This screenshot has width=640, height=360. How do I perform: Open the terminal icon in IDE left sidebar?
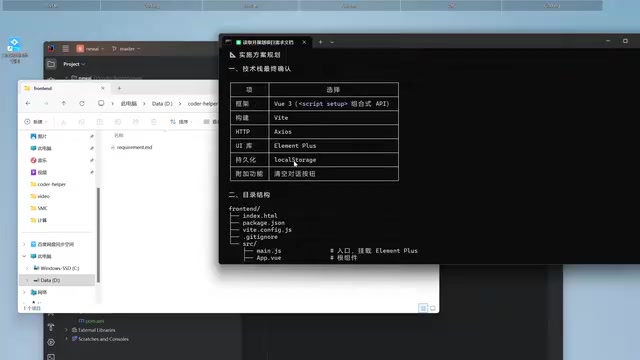point(51,357)
